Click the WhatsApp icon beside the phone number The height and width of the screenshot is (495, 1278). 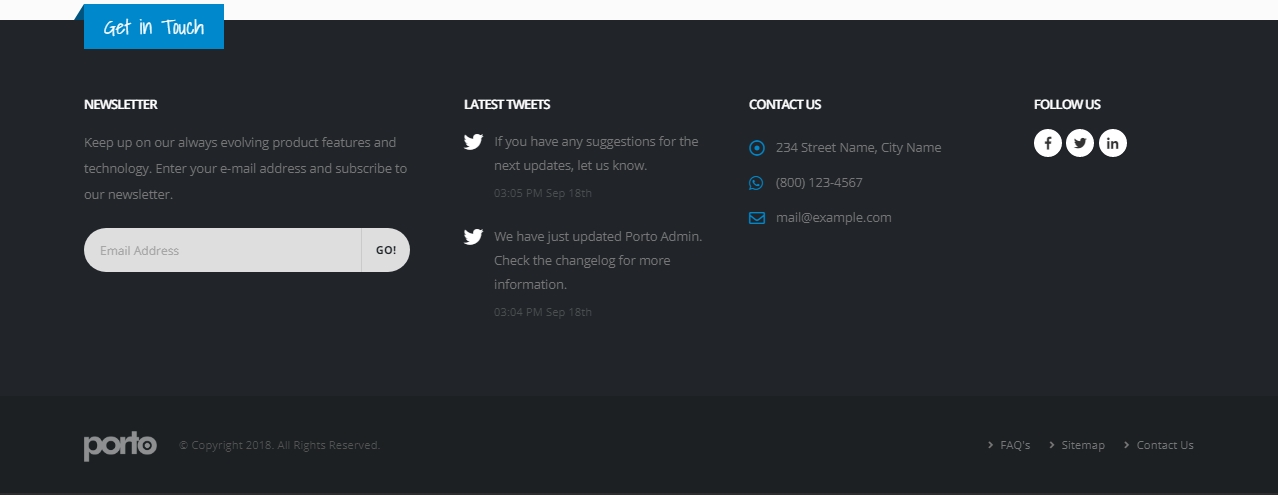click(x=756, y=183)
